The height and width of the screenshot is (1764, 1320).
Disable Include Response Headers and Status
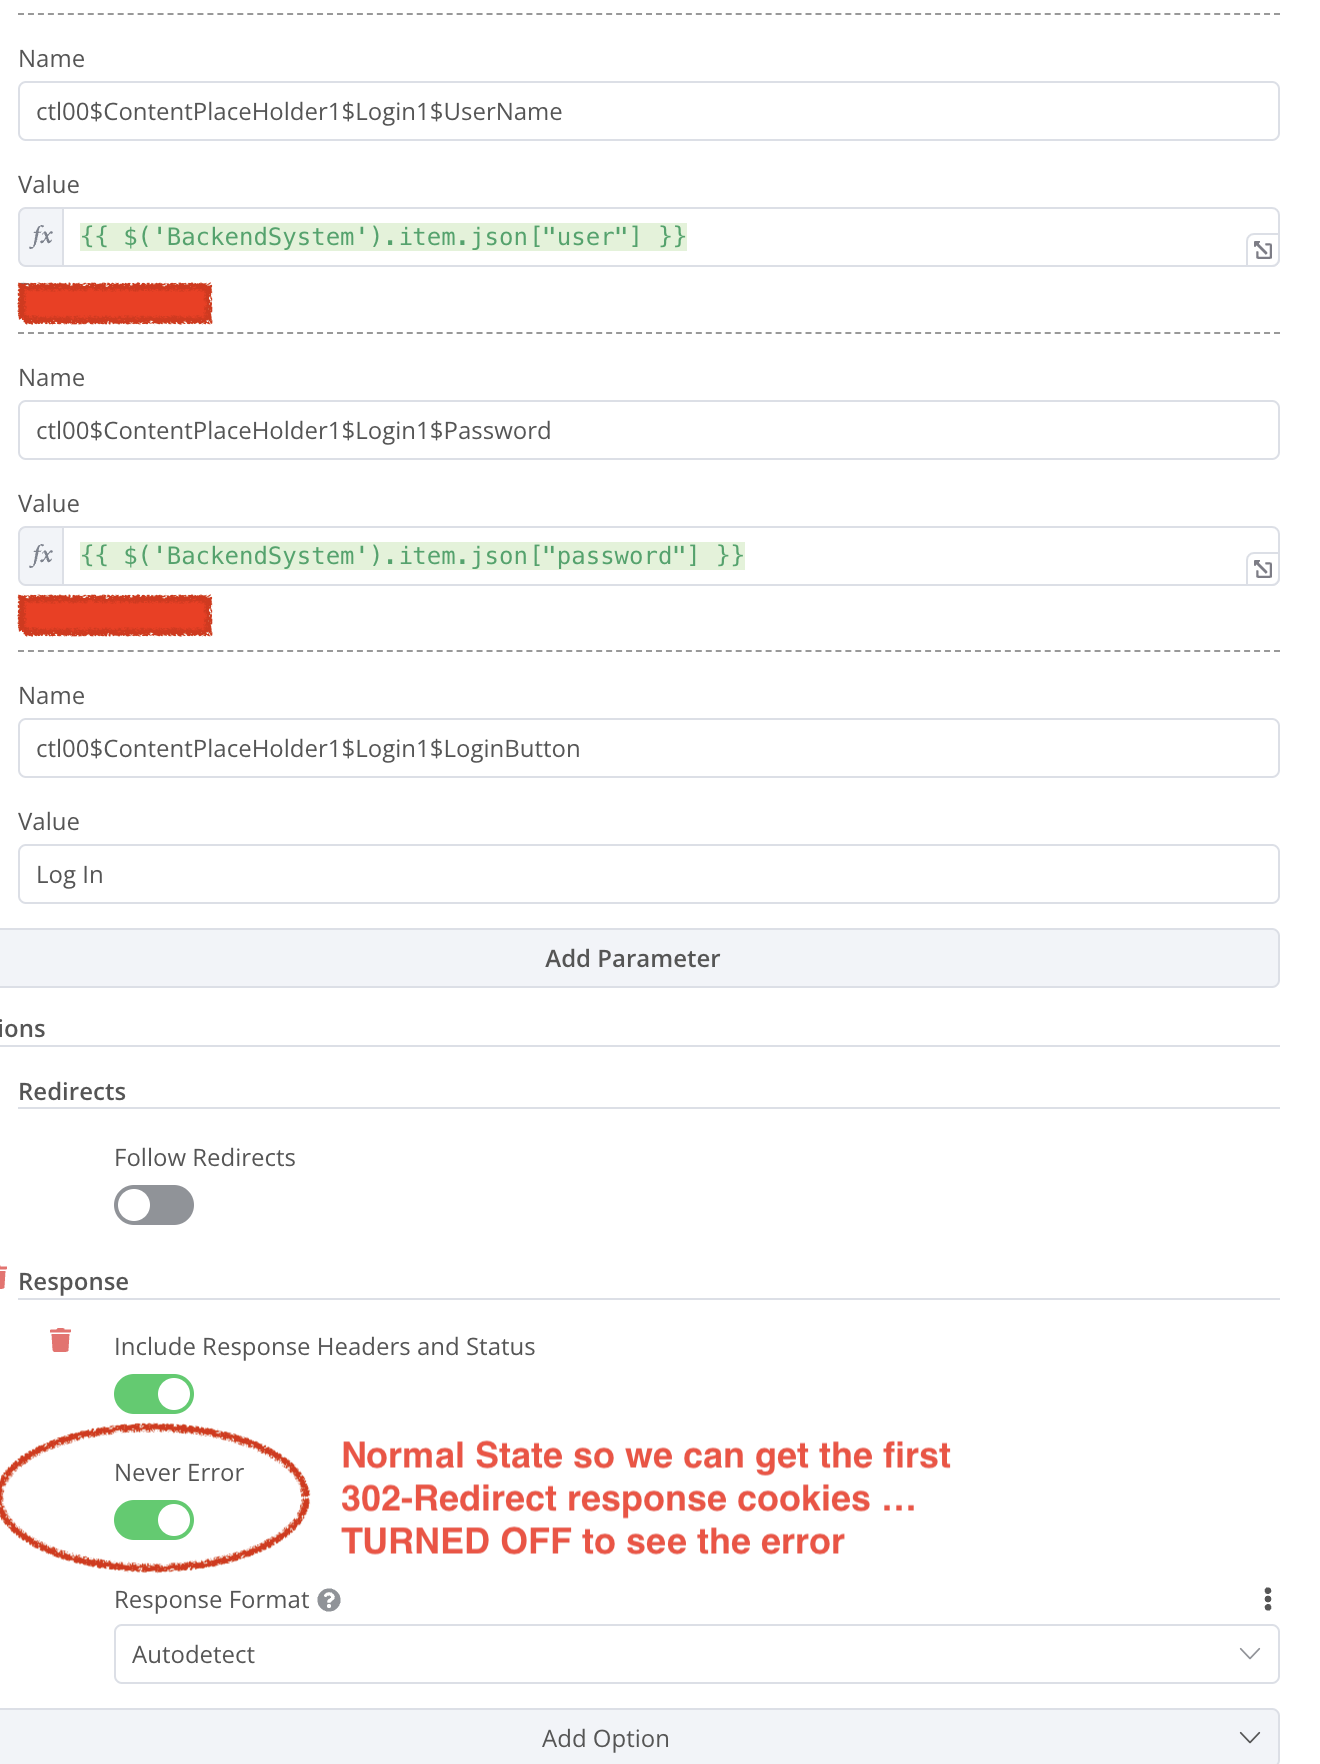click(154, 1394)
